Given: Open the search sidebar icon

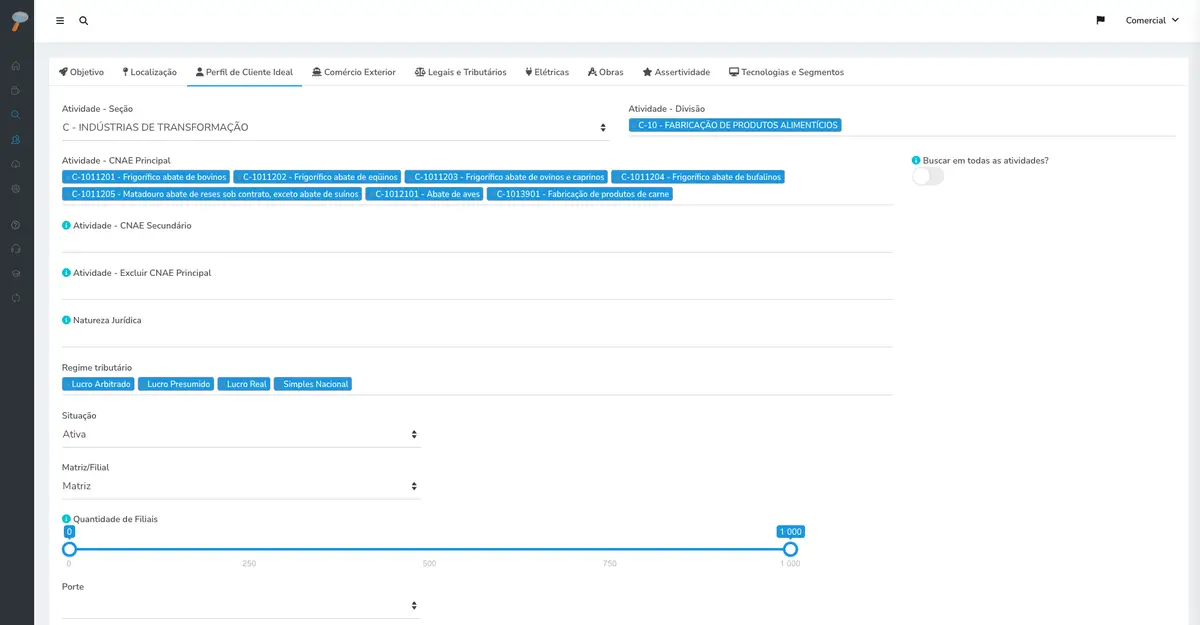Looking at the screenshot, I should click(x=16, y=114).
